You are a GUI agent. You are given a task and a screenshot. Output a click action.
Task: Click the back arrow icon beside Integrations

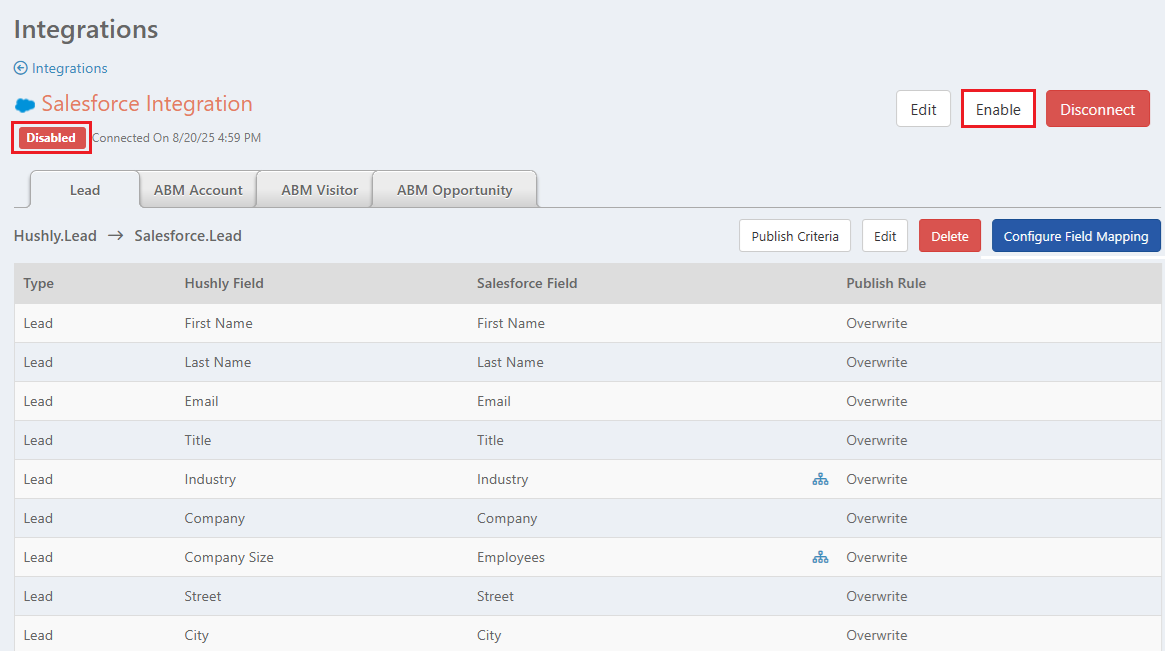pos(21,68)
